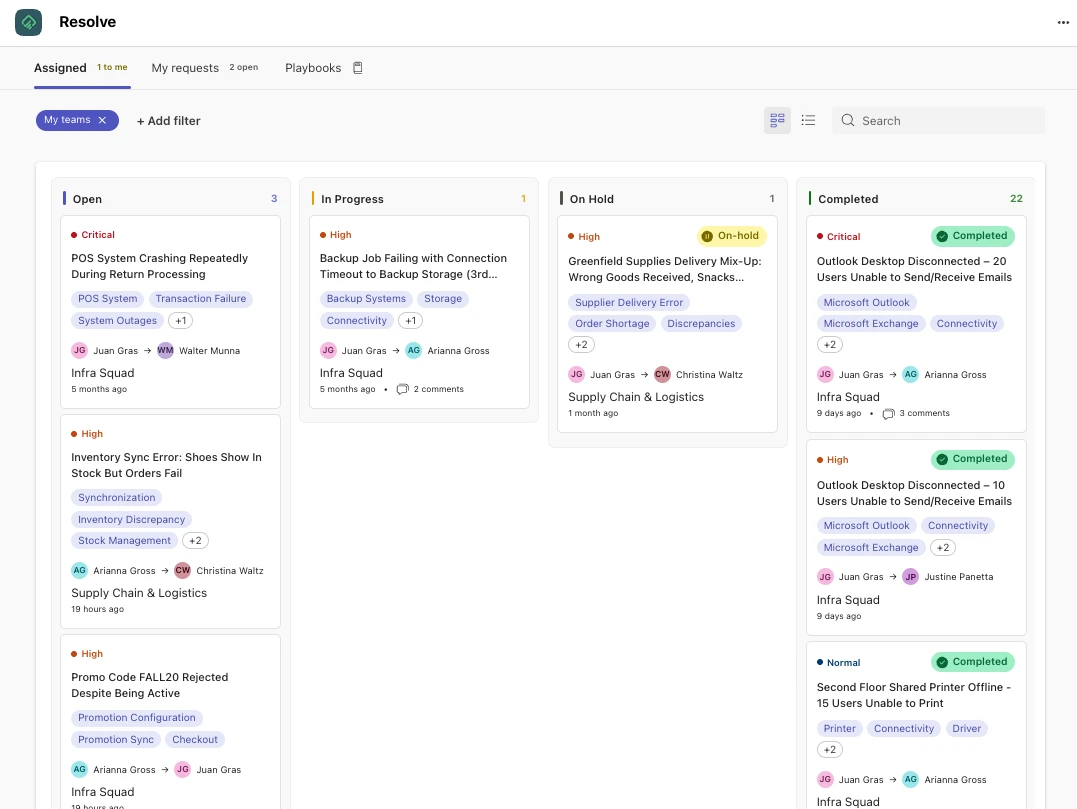Click Juan Gras avatar on Greenfield Supplies card

[x=576, y=374]
